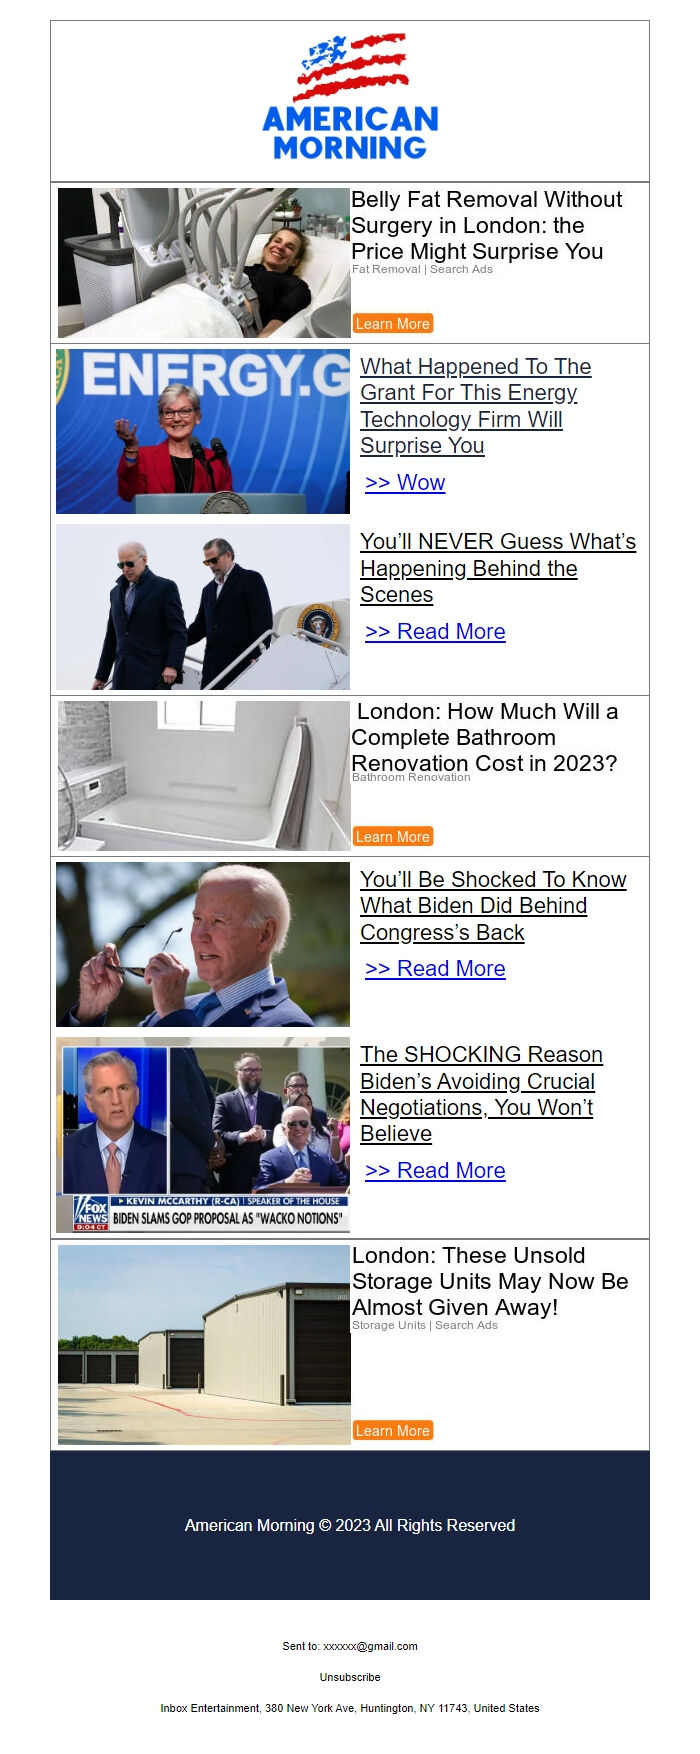
Task: Click Read More under Congress headline
Action: [435, 968]
